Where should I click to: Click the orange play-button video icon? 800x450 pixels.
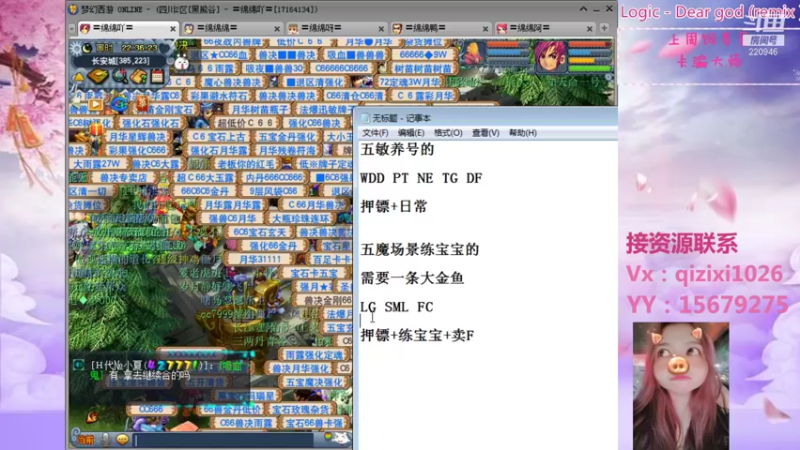(95, 105)
